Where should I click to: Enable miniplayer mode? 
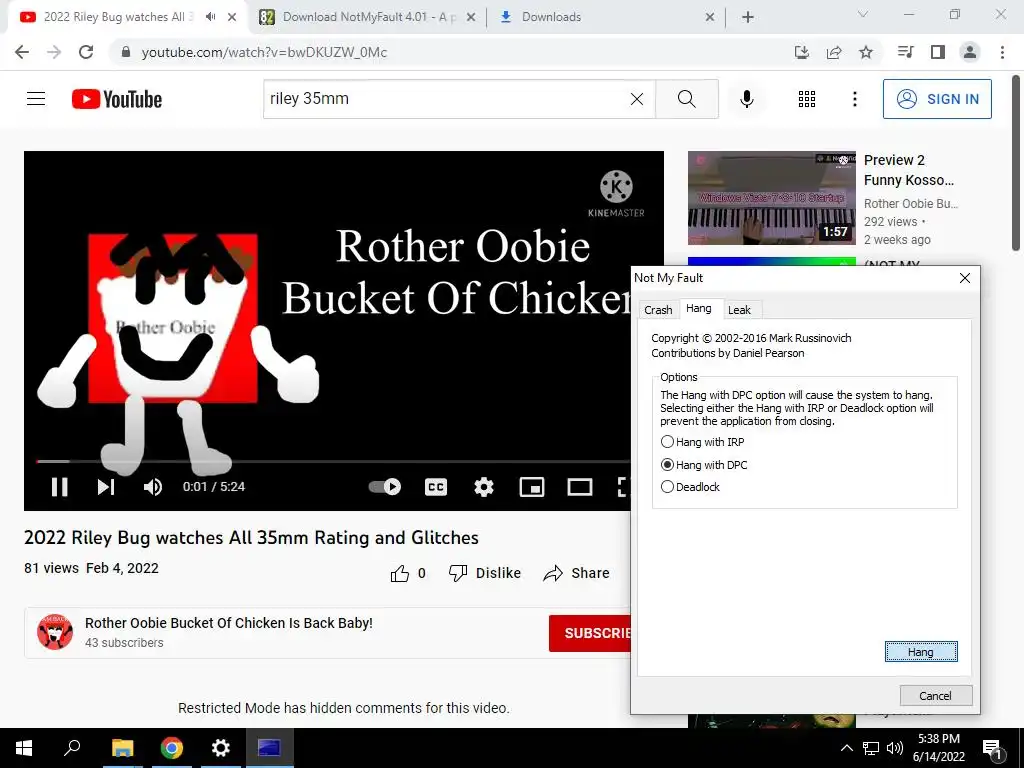[x=532, y=487]
